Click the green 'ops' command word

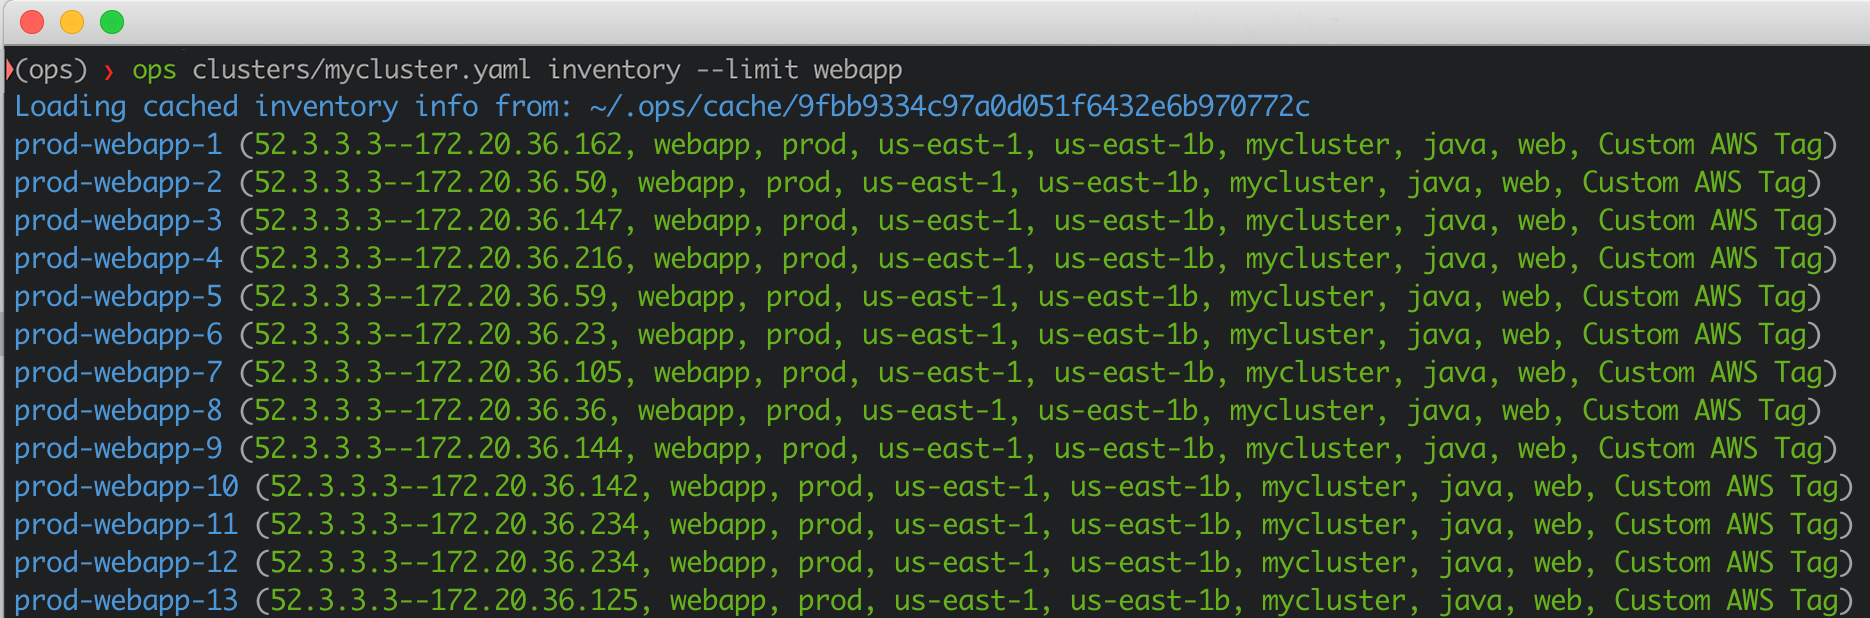coord(154,70)
